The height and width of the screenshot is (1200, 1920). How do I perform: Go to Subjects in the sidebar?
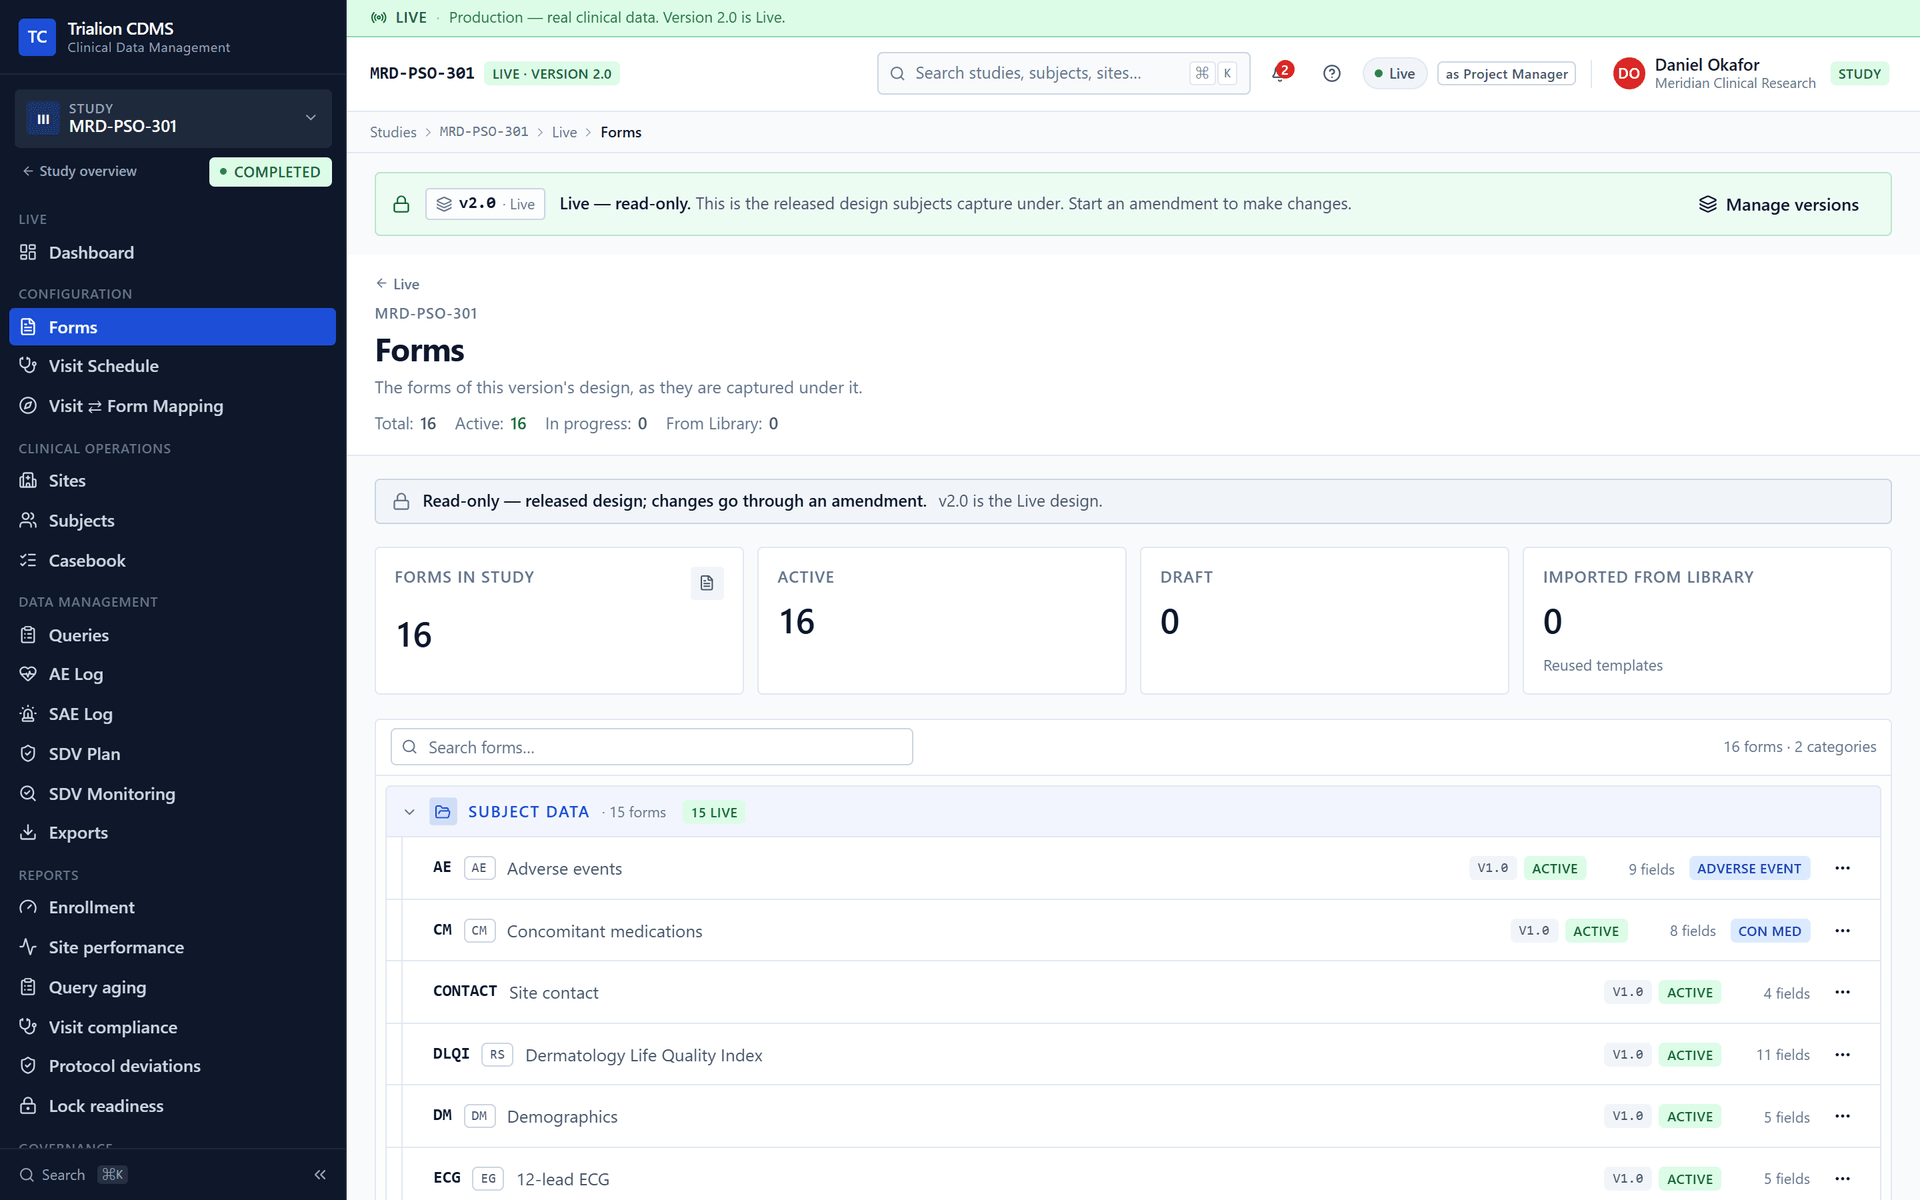(172, 521)
